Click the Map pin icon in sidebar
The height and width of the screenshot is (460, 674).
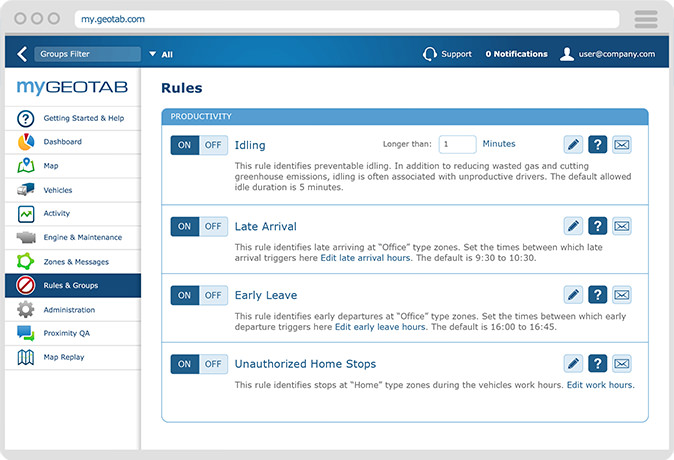pos(26,166)
